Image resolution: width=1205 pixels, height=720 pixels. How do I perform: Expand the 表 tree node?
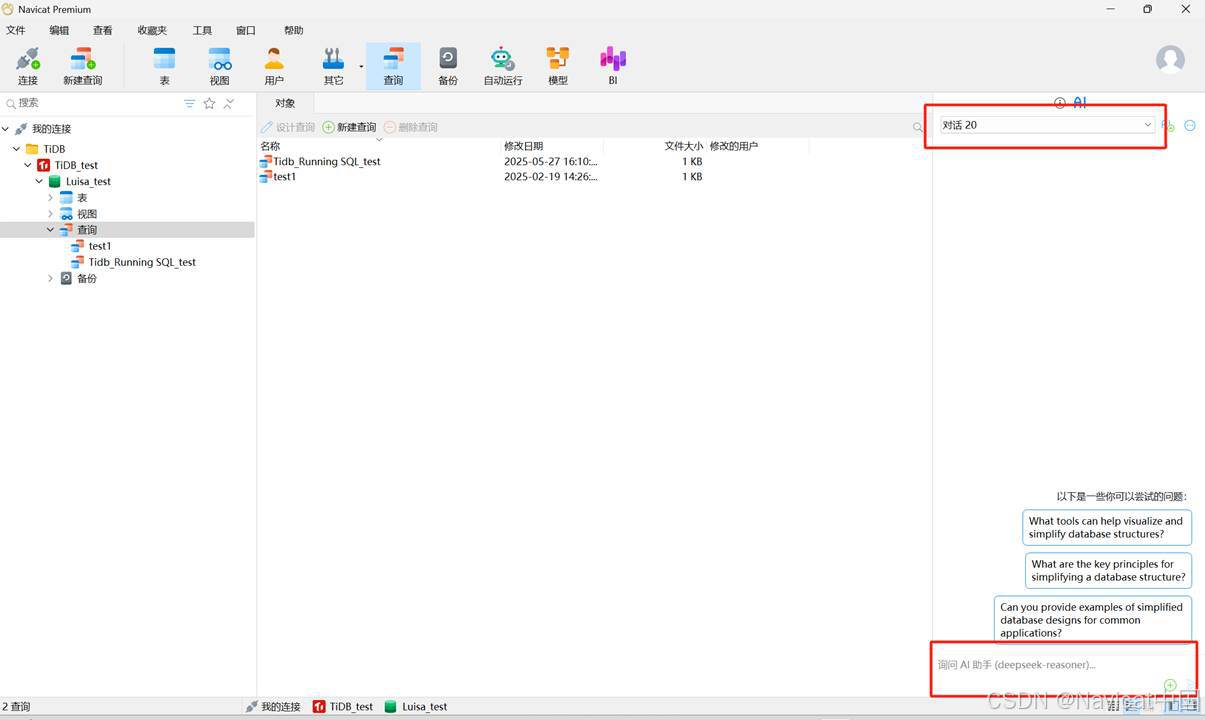tap(51, 198)
